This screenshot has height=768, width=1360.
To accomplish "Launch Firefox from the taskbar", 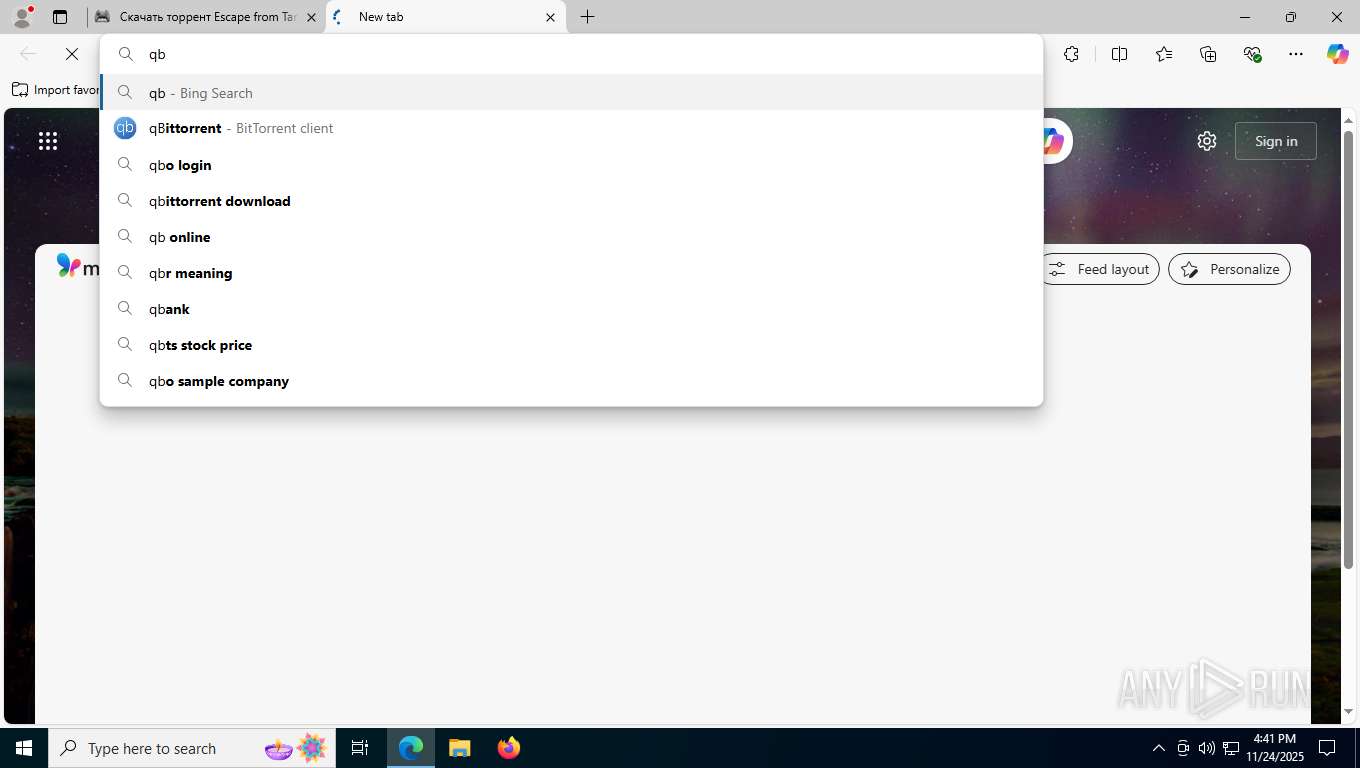I will click(x=509, y=748).
